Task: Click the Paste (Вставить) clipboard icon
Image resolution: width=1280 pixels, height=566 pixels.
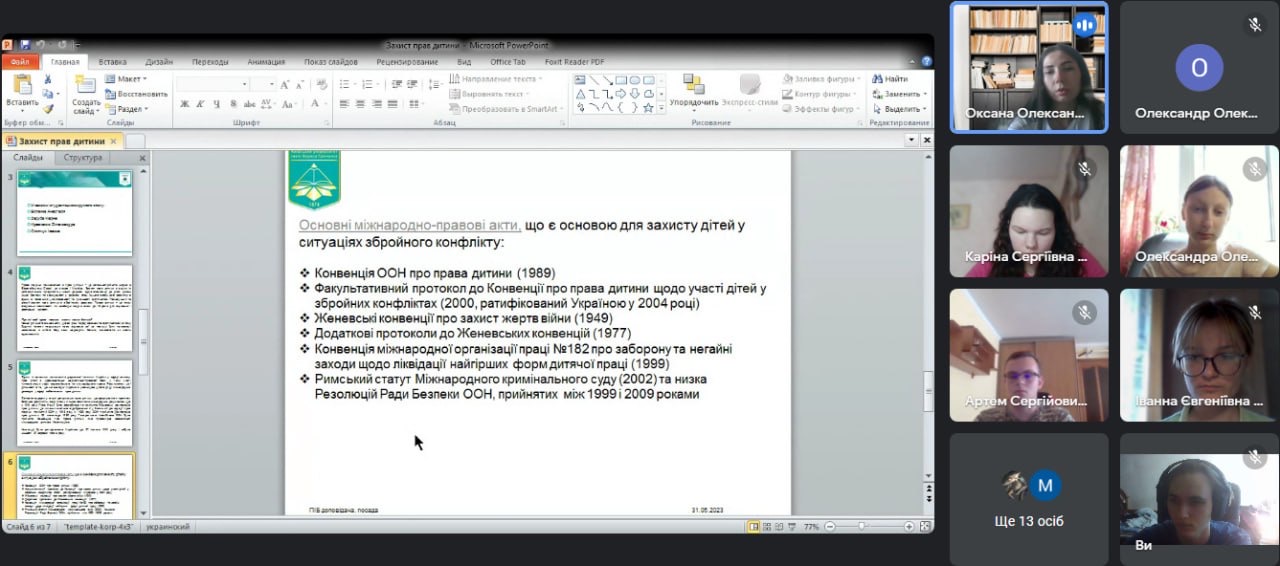Action: point(22,85)
